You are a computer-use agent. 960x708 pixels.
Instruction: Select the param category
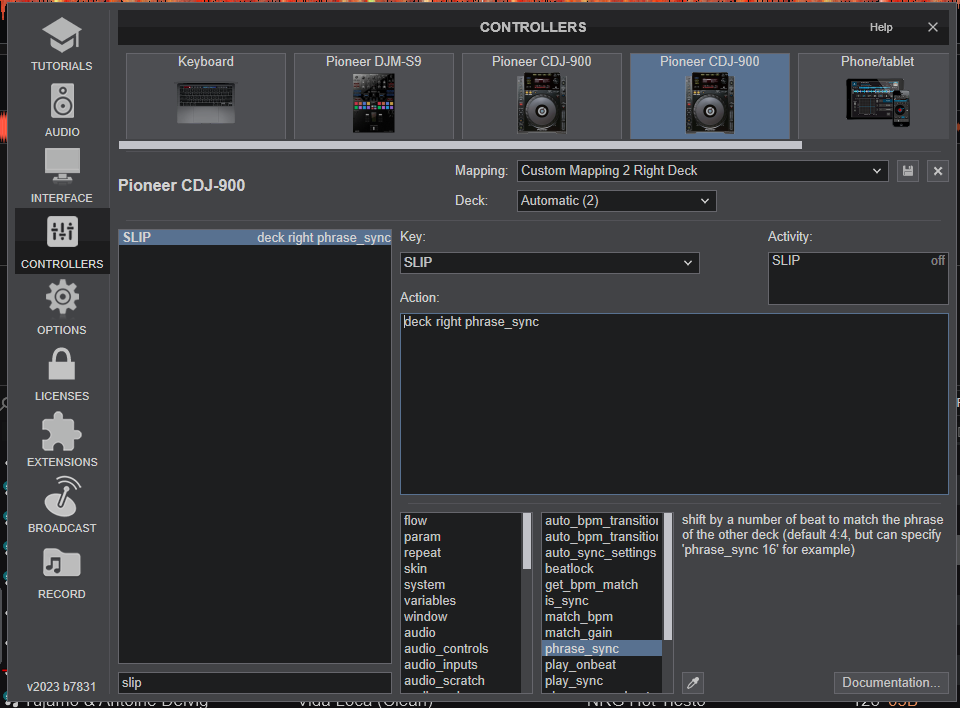[x=462, y=537]
